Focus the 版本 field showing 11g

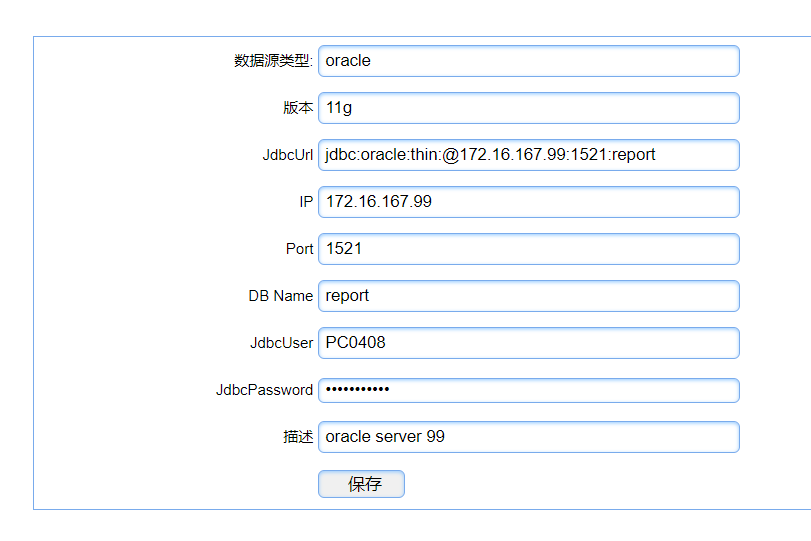(528, 108)
